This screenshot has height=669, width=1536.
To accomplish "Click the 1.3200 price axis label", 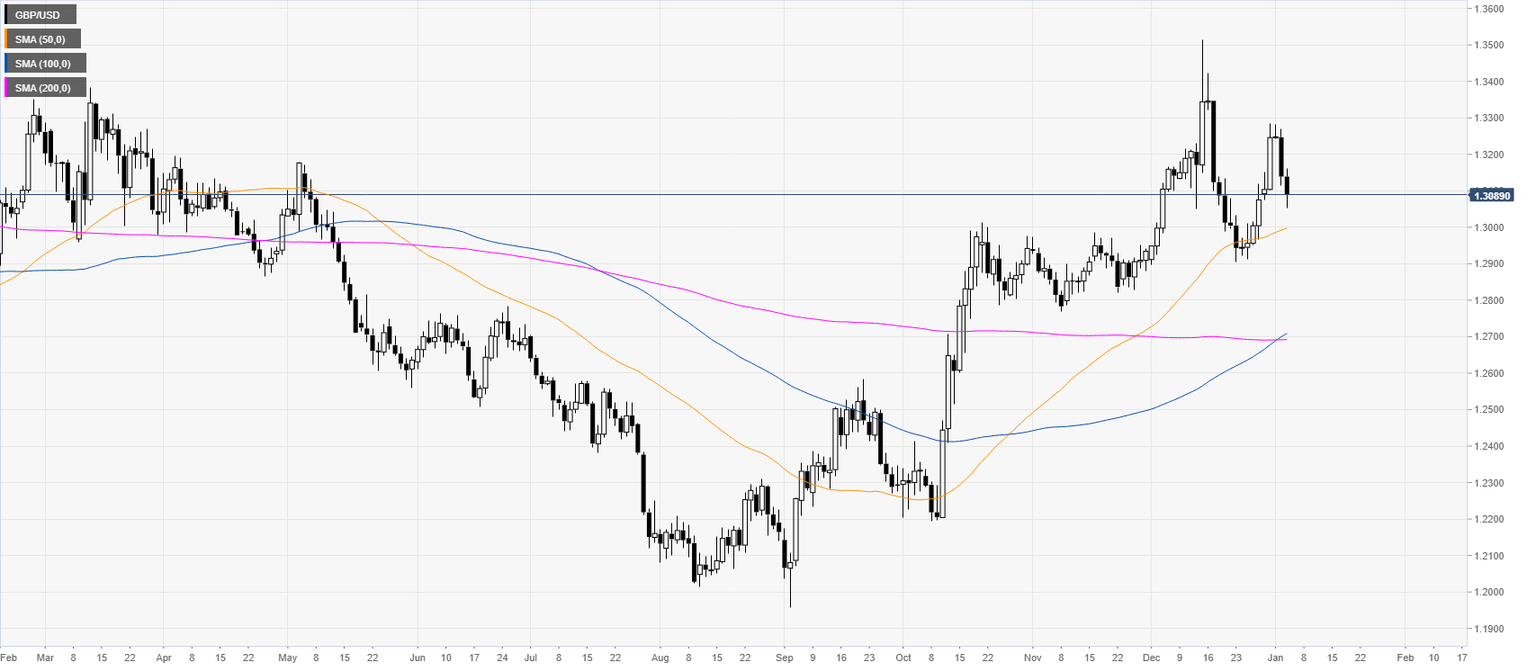I will pyautogui.click(x=1490, y=155).
